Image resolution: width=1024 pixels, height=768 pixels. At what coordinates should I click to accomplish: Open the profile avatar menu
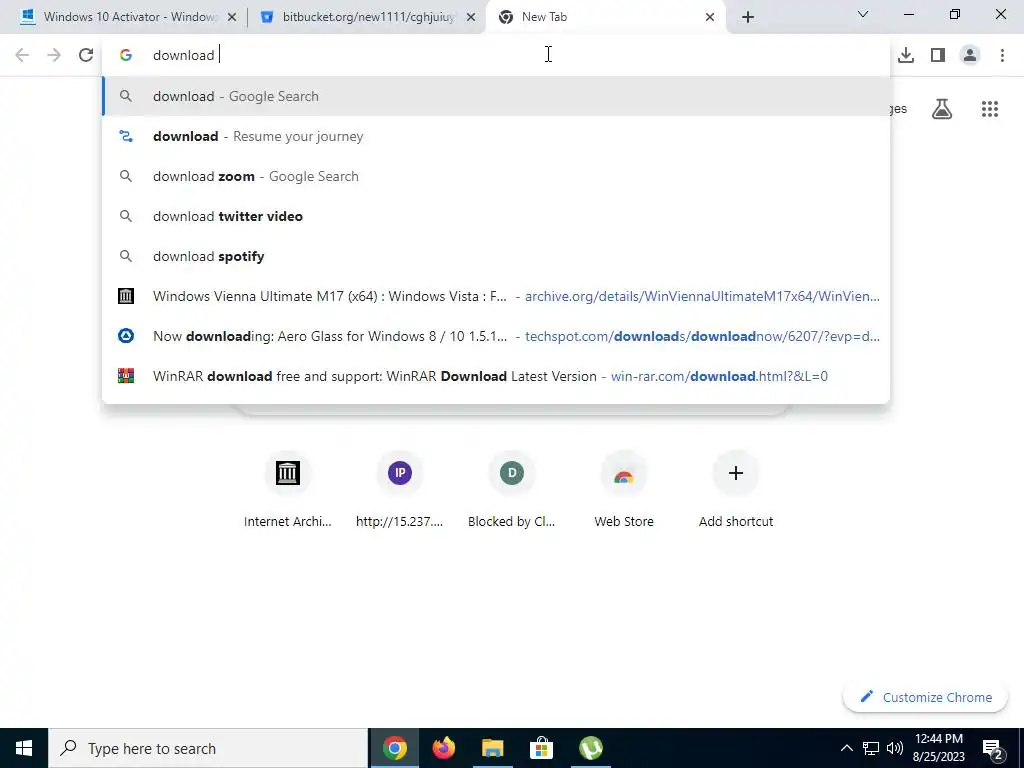pyautogui.click(x=970, y=55)
